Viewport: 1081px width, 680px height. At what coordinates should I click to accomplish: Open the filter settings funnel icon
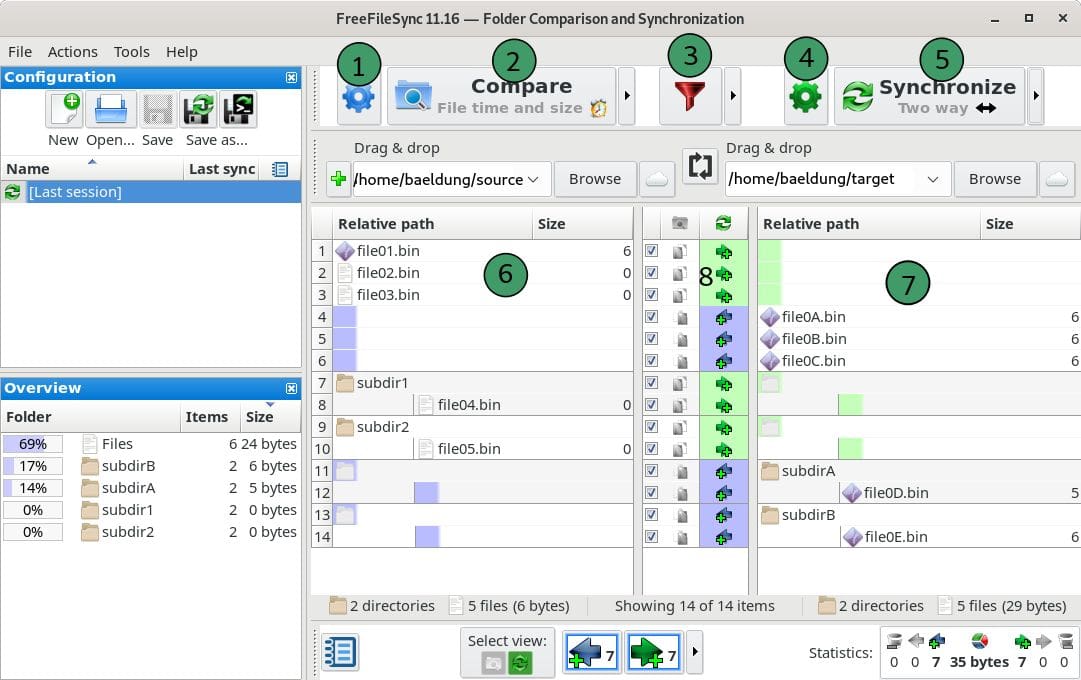690,97
